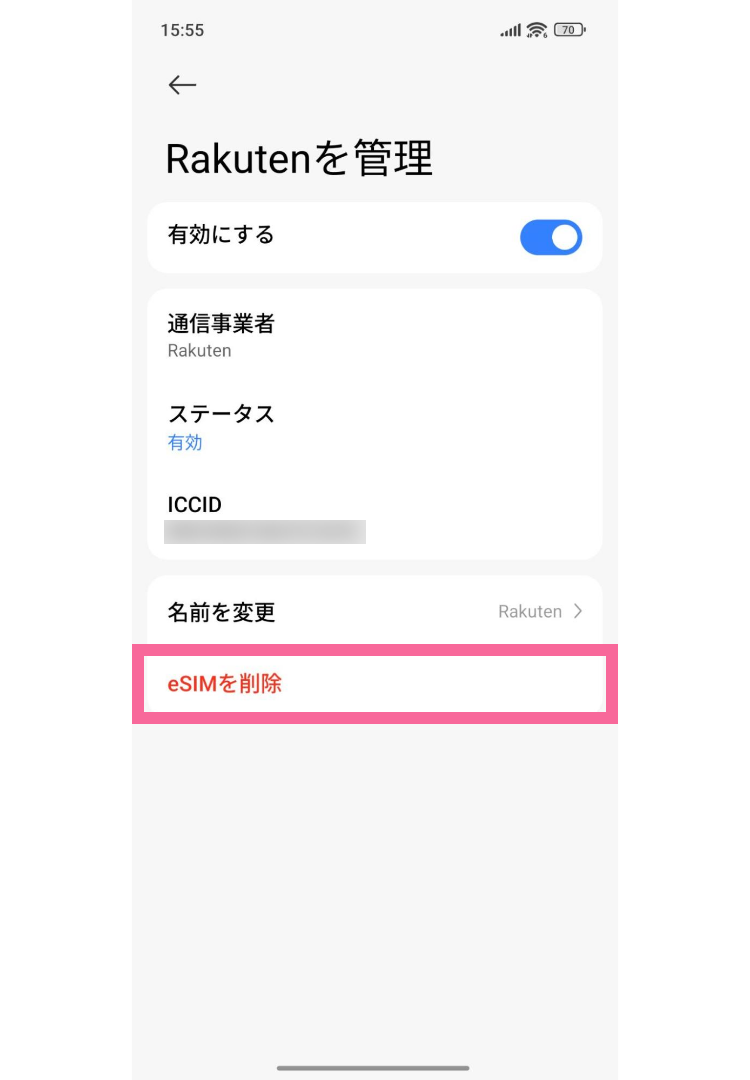Screen dimensions: 750x1080
Task: Click the blue 有効 status text
Action: point(185,442)
